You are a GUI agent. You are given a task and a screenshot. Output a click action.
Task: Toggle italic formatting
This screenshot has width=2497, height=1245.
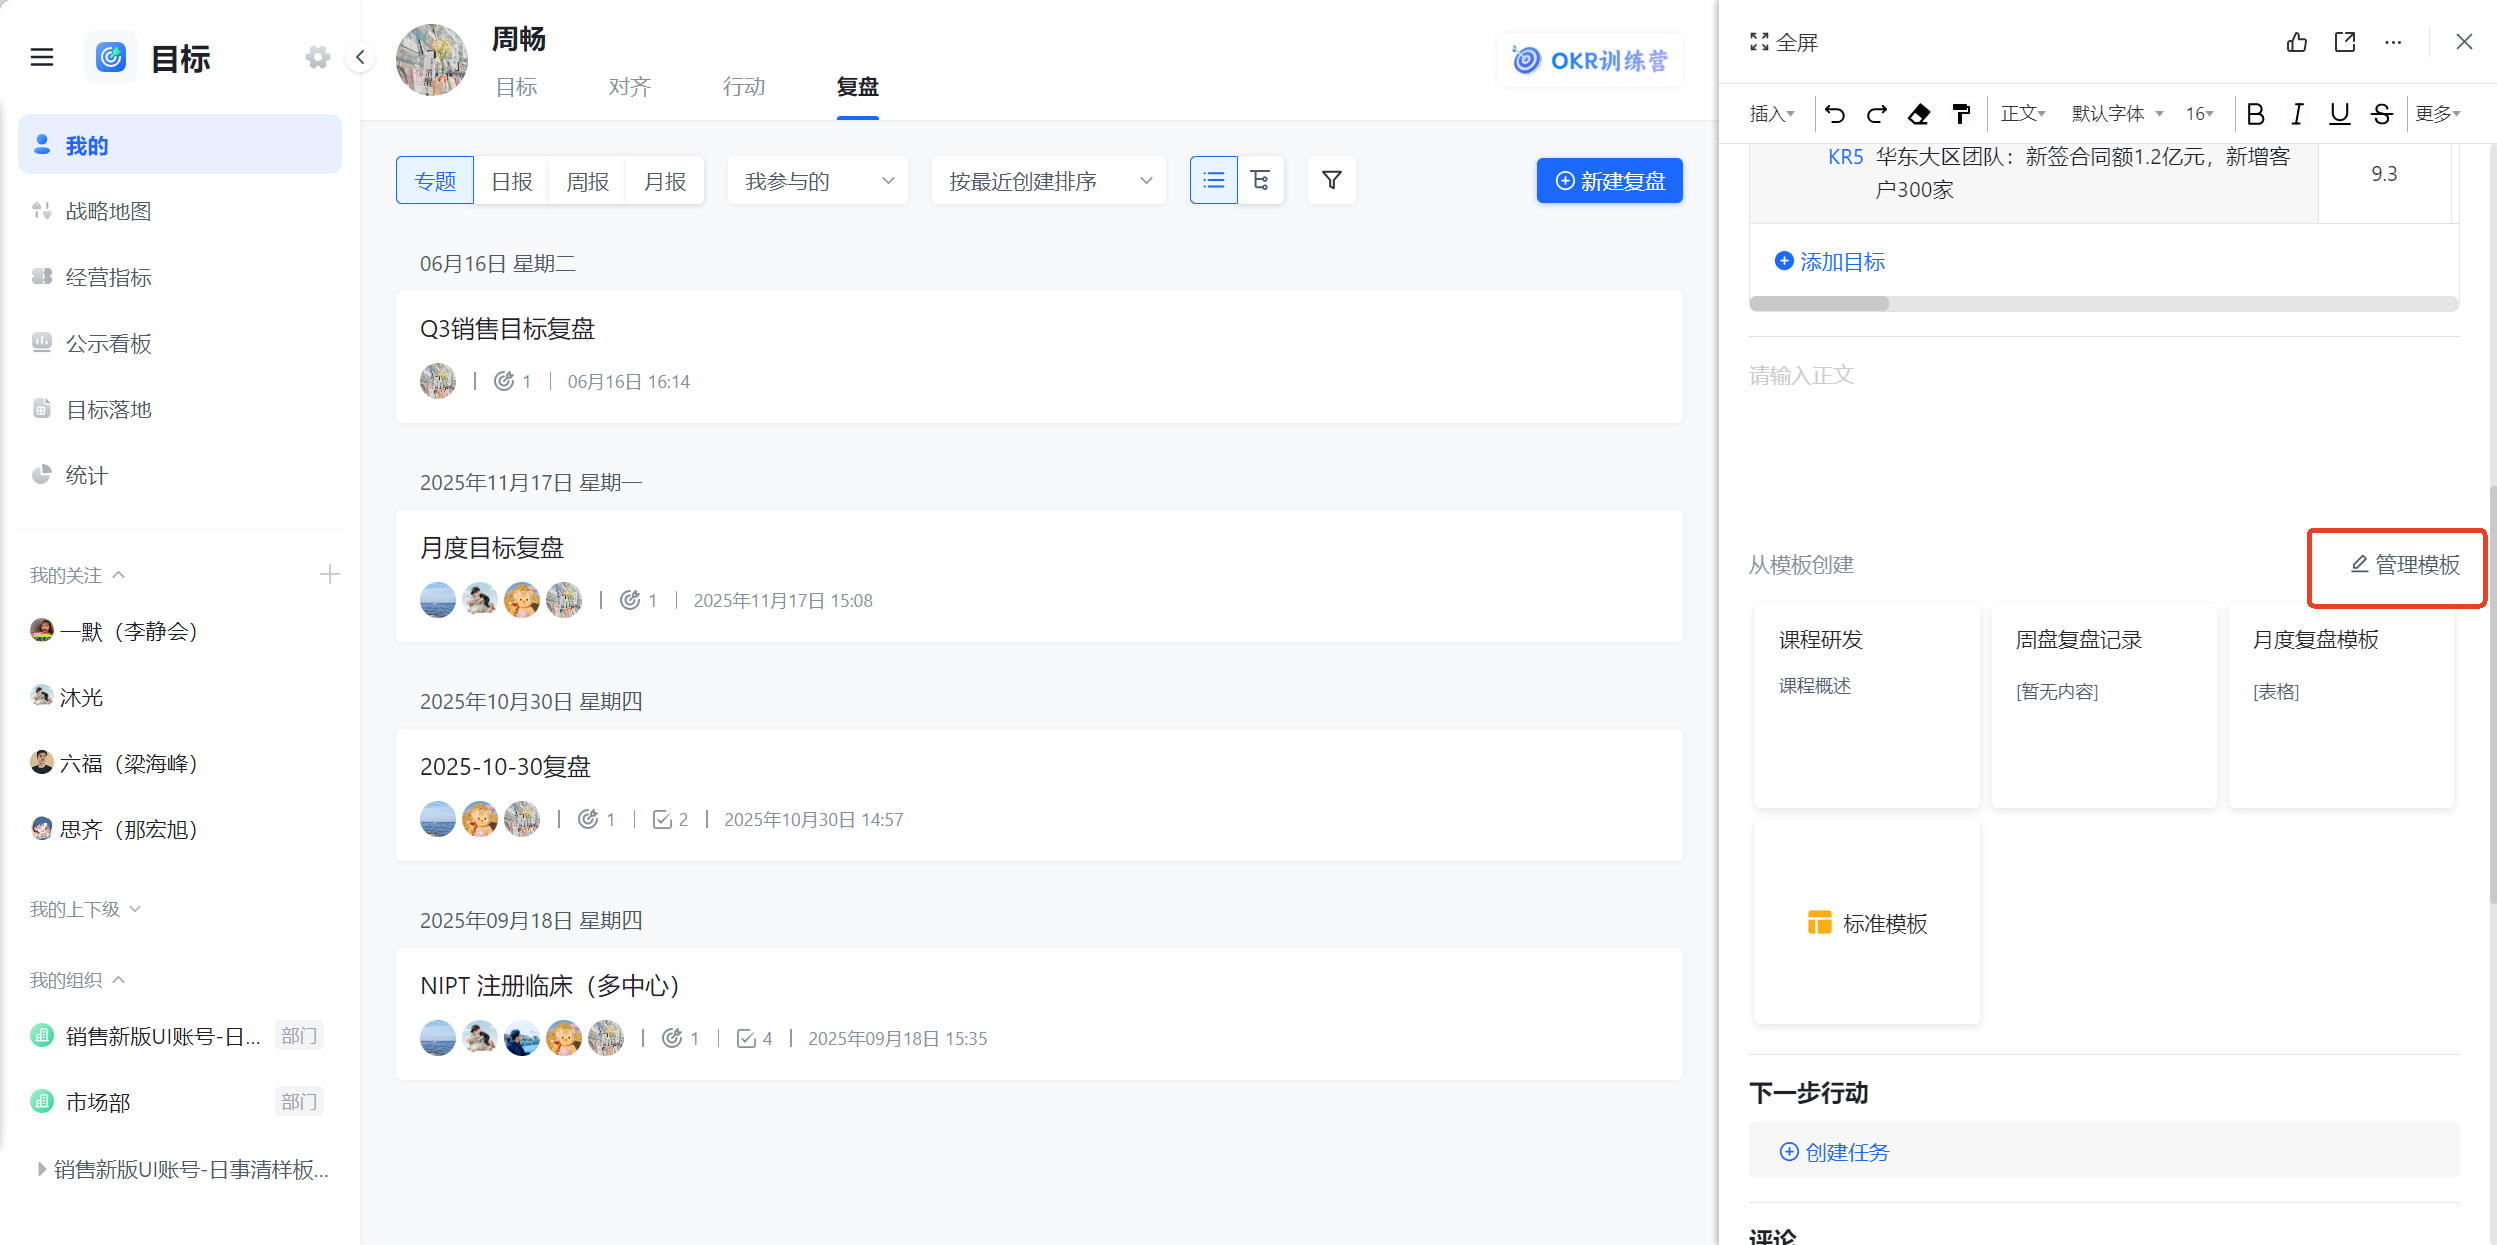[x=2297, y=114]
